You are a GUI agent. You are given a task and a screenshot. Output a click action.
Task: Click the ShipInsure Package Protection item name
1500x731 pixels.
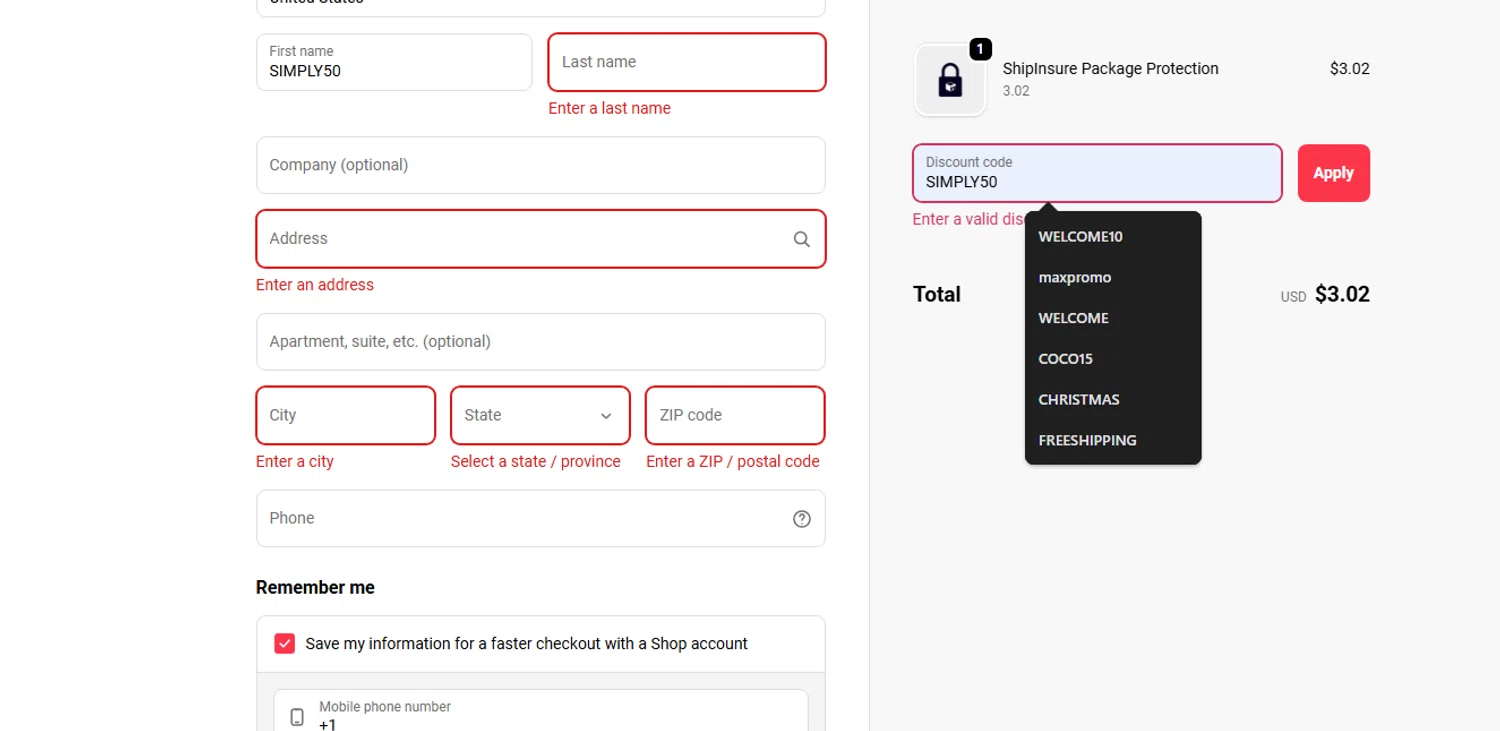pos(1110,69)
